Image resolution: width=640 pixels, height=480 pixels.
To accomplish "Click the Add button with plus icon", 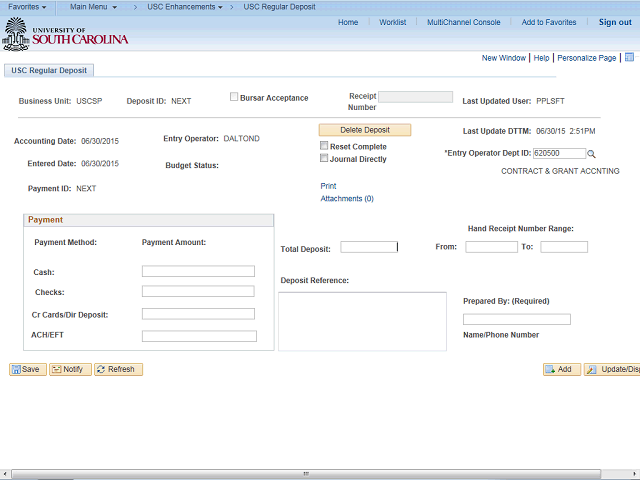I will (x=562, y=369).
